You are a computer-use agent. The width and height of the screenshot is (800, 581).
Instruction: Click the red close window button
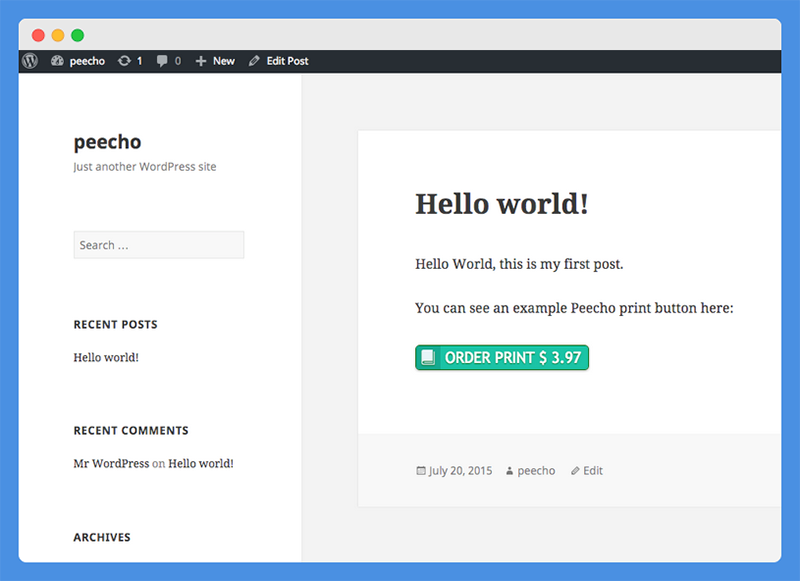click(38, 35)
